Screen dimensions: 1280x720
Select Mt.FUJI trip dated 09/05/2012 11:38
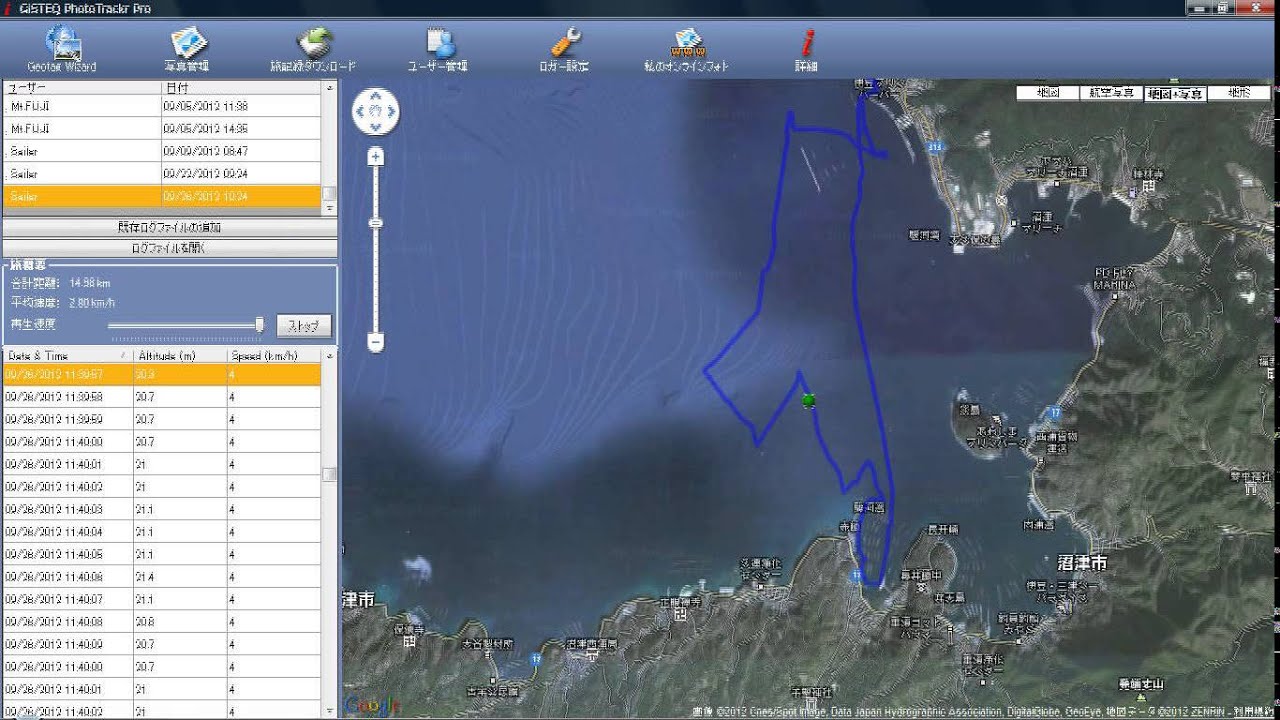pos(162,105)
